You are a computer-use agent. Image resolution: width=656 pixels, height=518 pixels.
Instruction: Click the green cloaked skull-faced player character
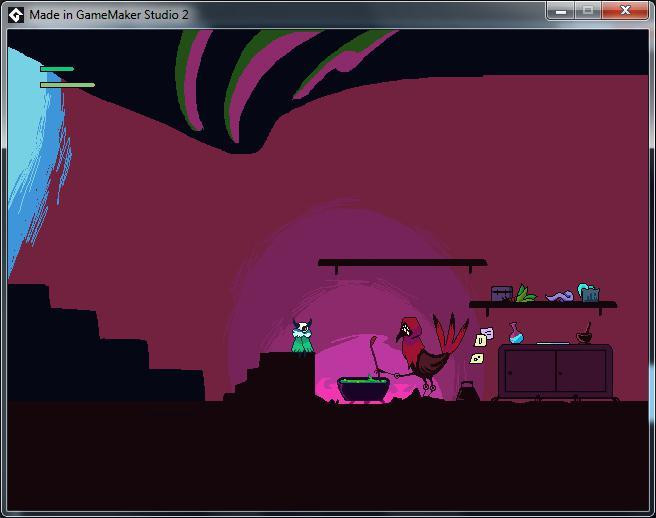[x=302, y=336]
